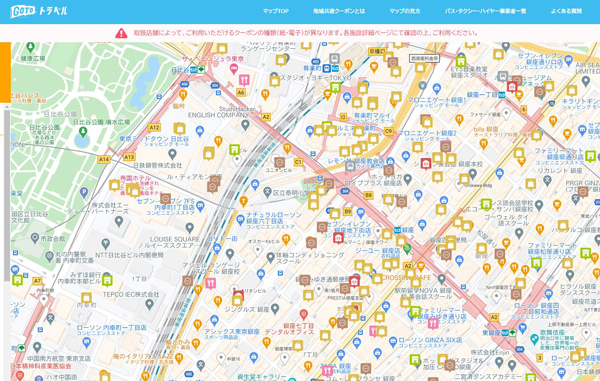
Task: Click the 有楽町マルイ map label
Action: tap(372, 117)
